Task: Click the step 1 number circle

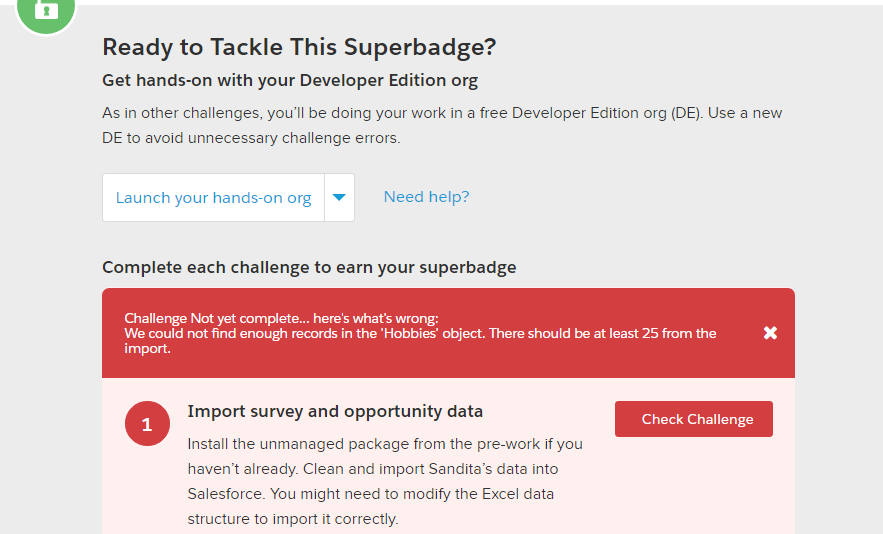Action: coord(147,425)
